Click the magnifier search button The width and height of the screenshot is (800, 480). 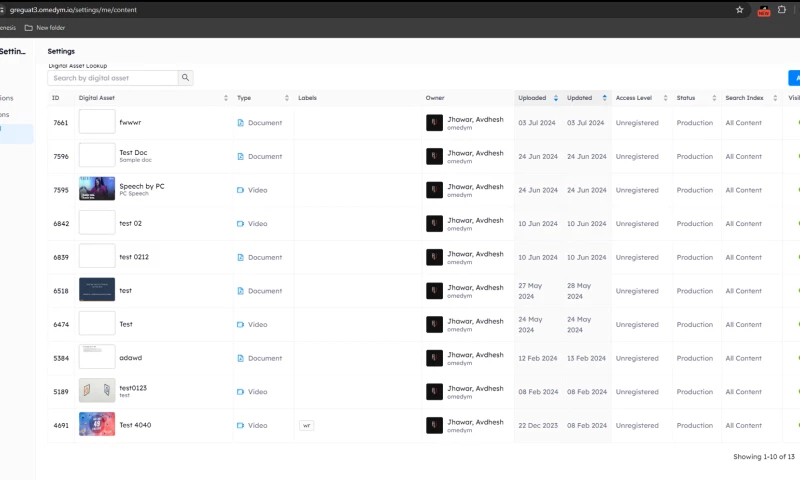[x=185, y=78]
